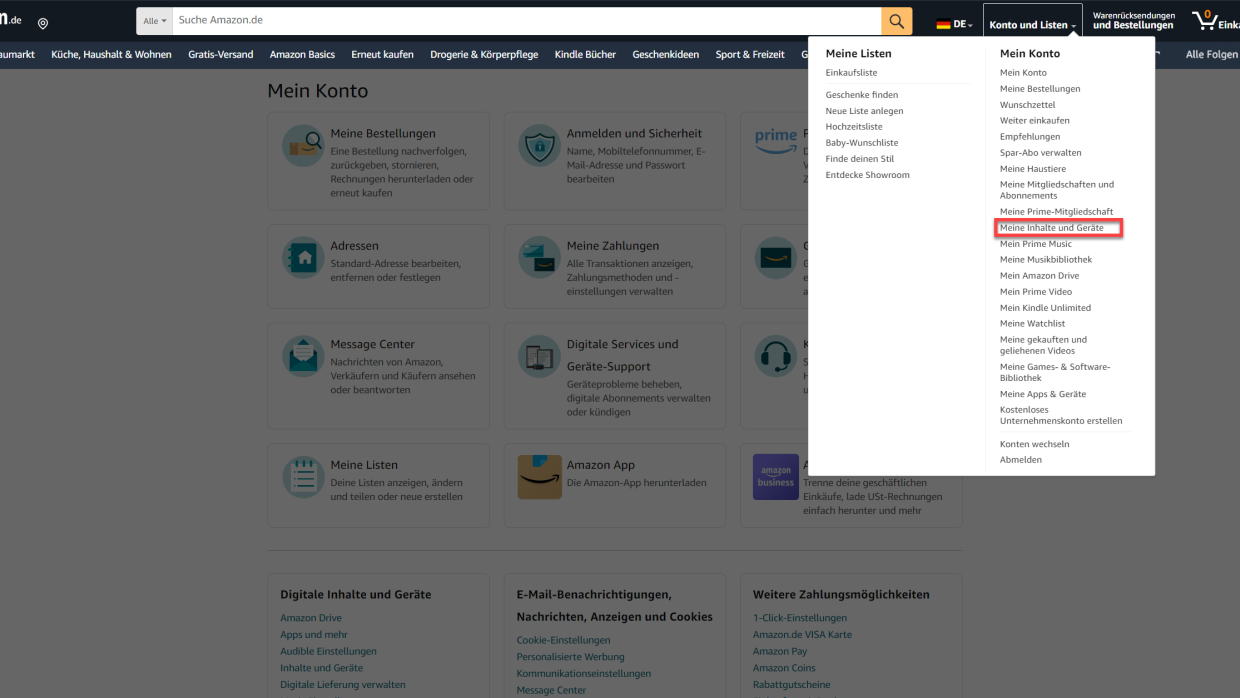Open the Amazon Pay link
The image size is (1240, 698).
[780, 651]
